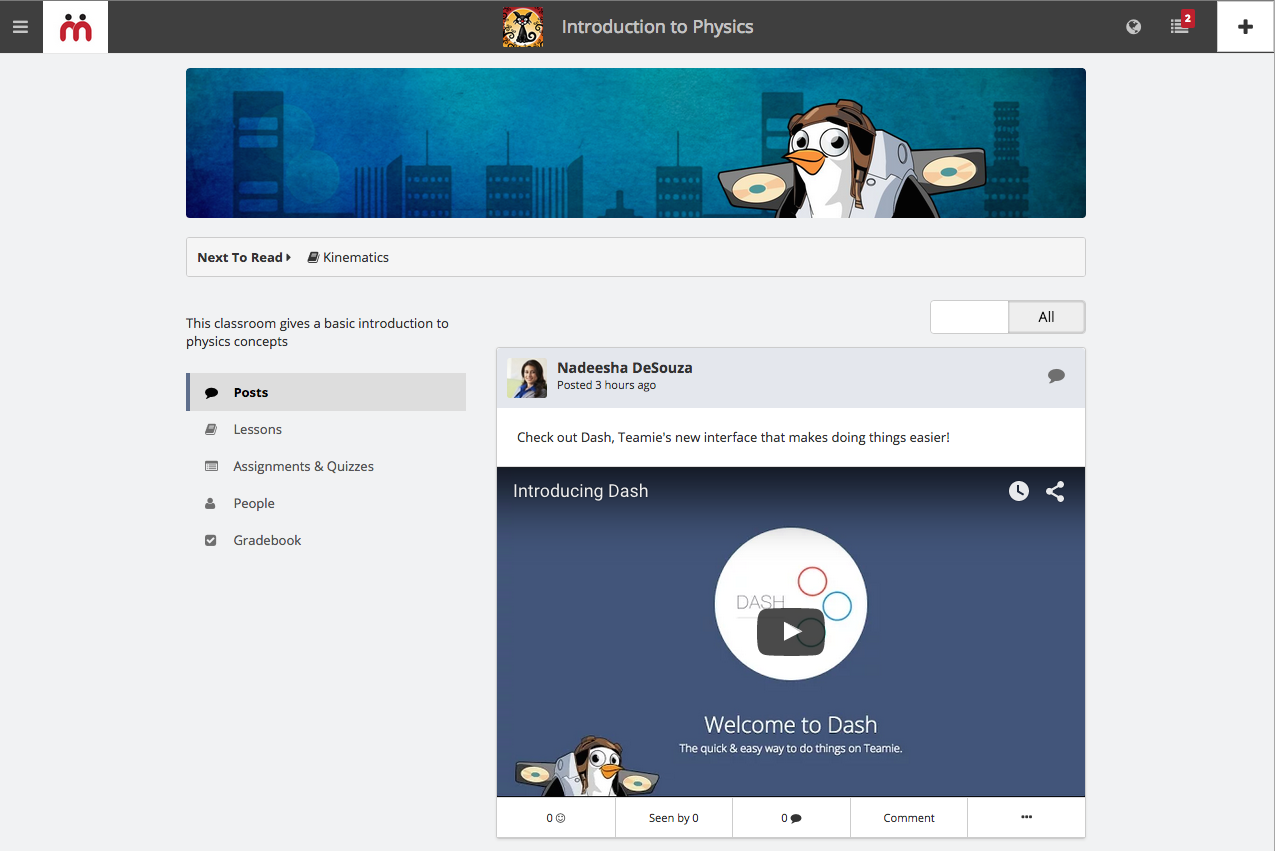The width and height of the screenshot is (1275, 851).
Task: Open the Gradebook section
Action: (x=326, y=540)
